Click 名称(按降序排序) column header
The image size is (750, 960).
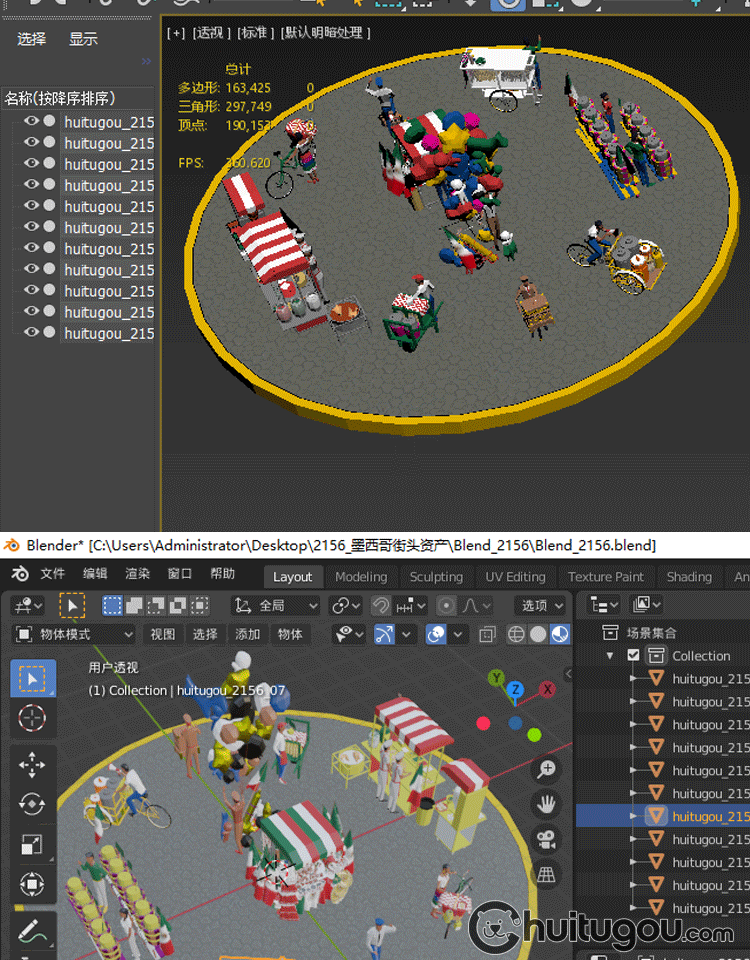click(77, 99)
